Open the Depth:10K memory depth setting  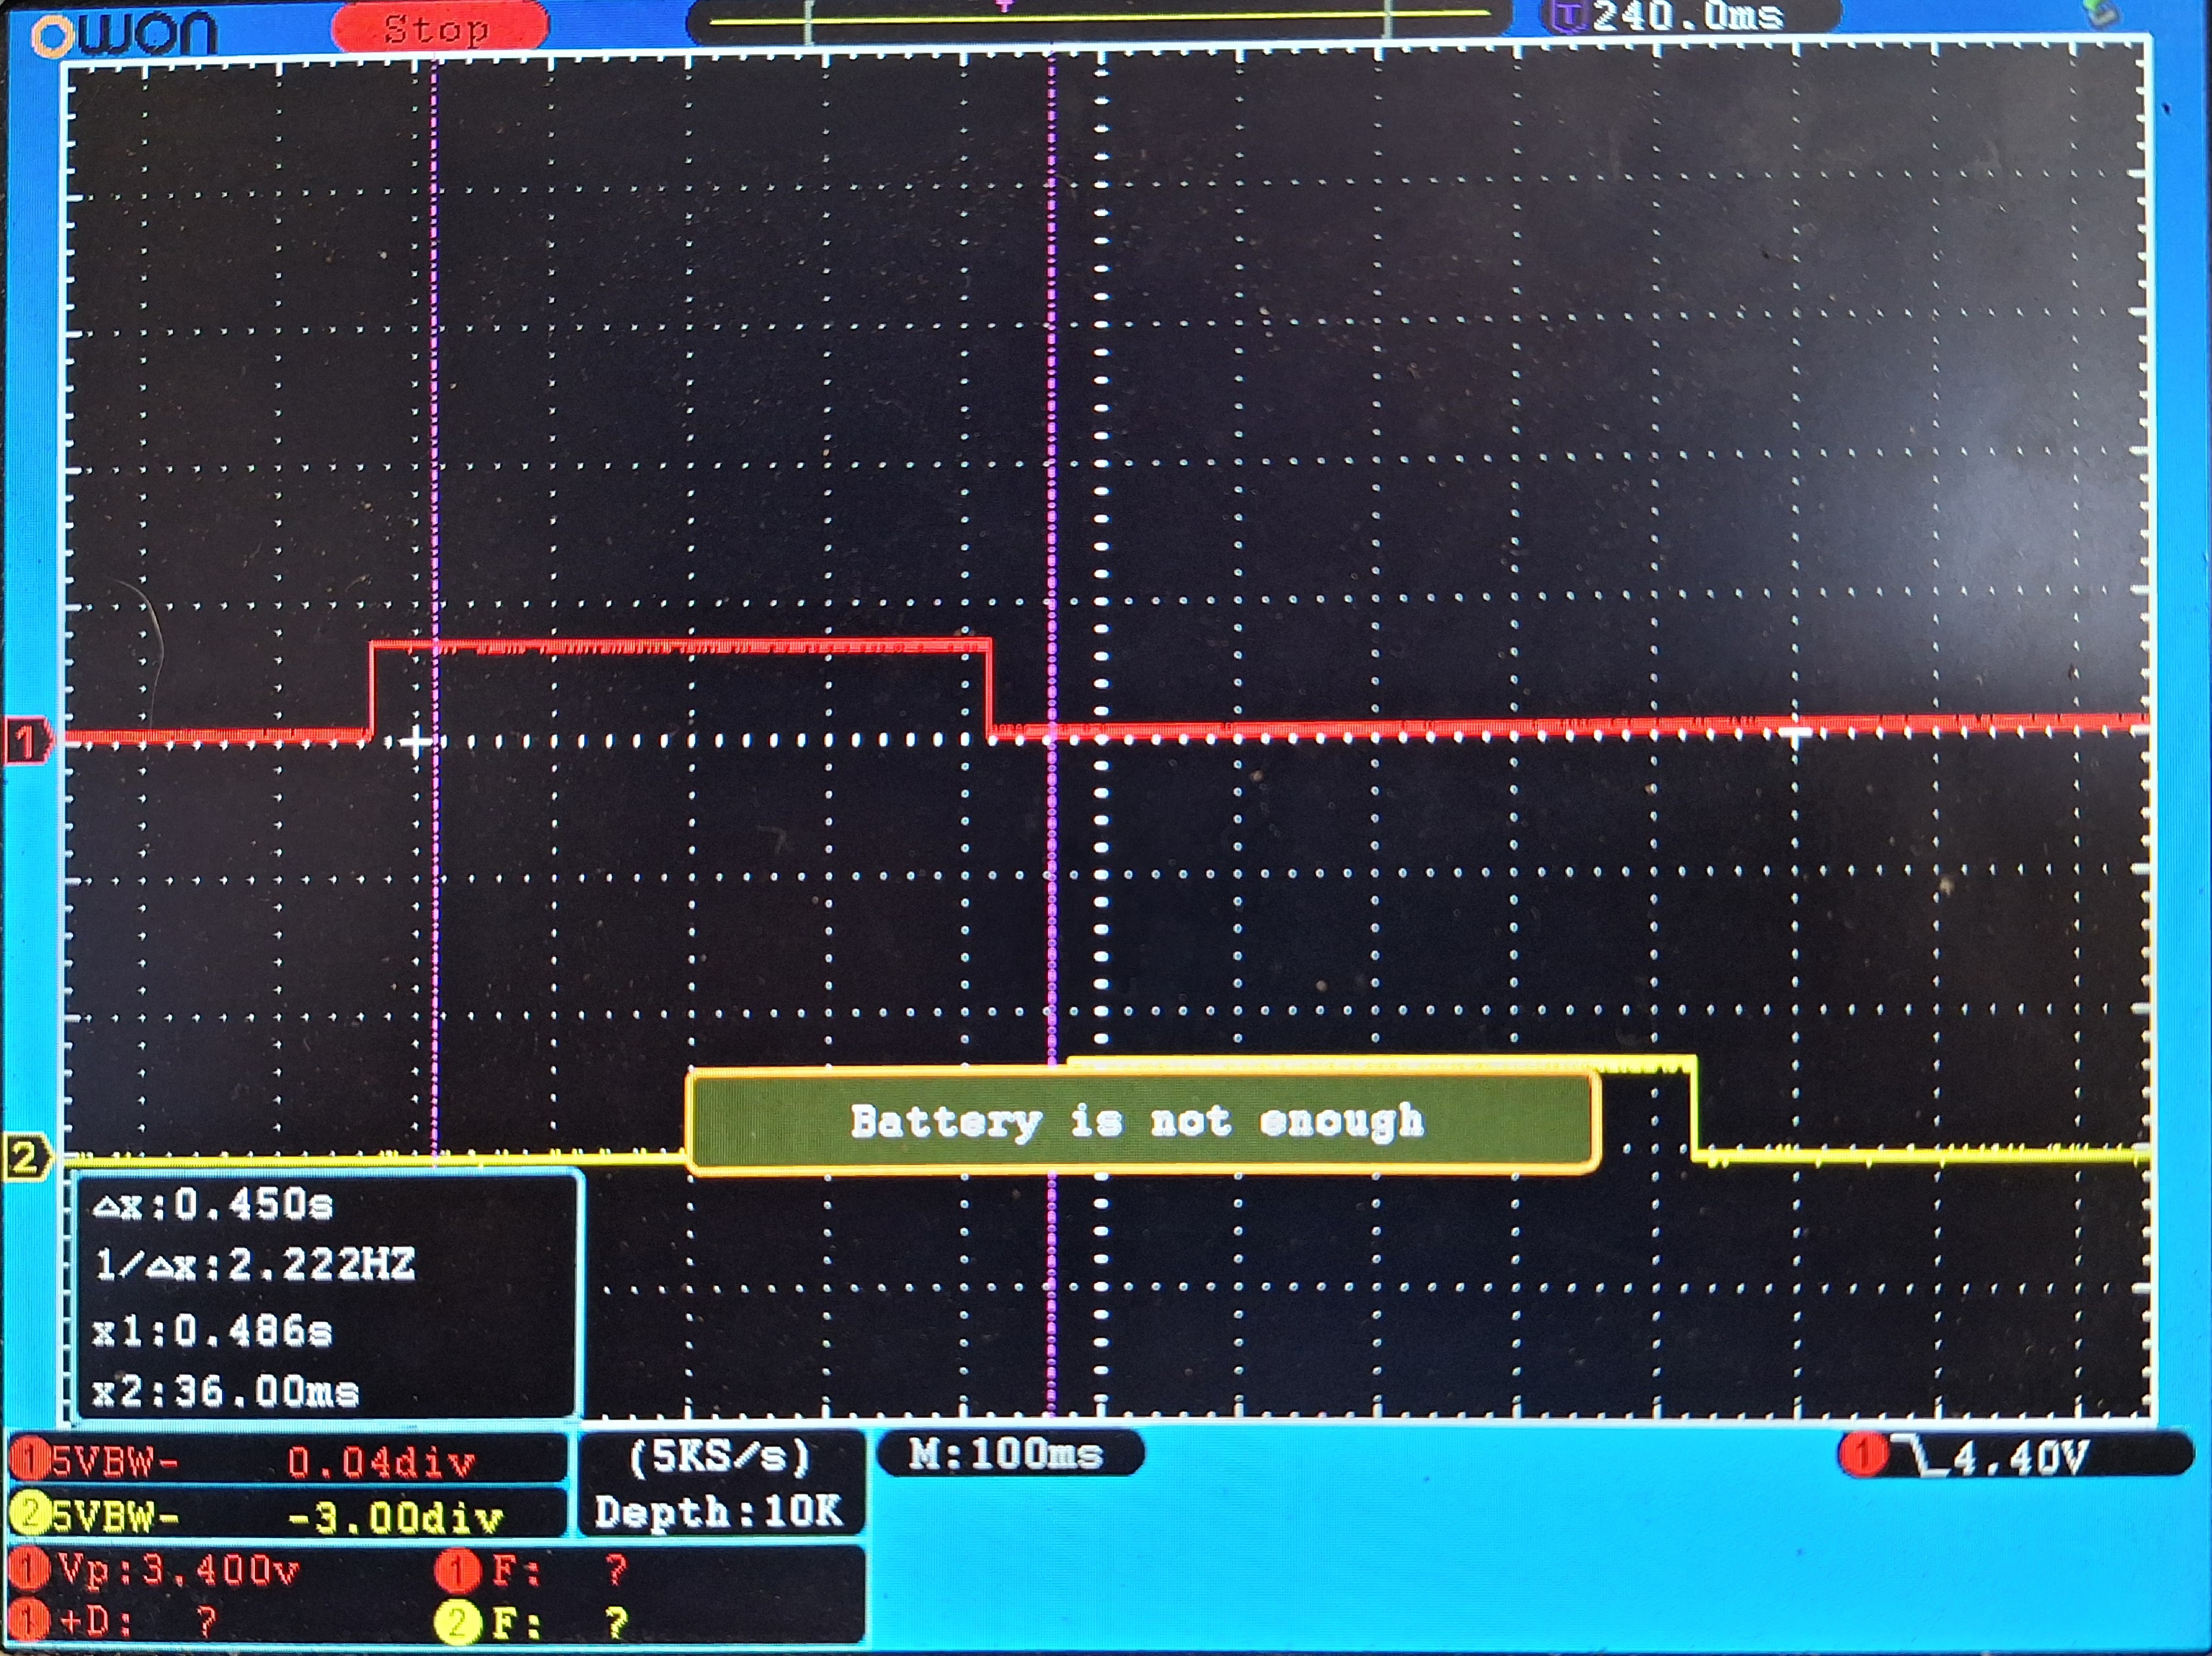pos(720,1511)
